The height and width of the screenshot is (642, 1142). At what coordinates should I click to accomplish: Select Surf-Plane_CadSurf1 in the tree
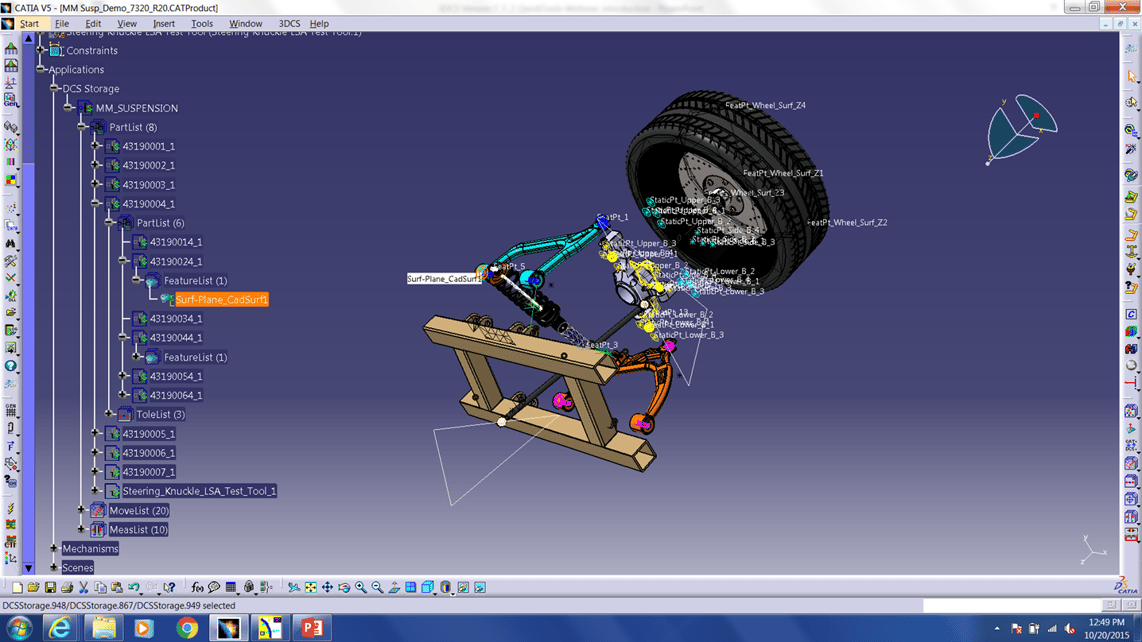point(222,298)
